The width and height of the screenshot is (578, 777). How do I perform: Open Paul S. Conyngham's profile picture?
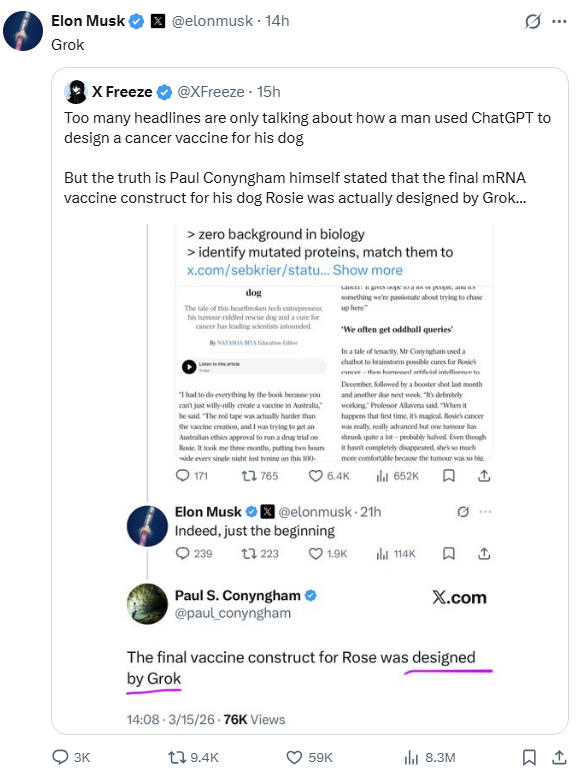(x=147, y=604)
